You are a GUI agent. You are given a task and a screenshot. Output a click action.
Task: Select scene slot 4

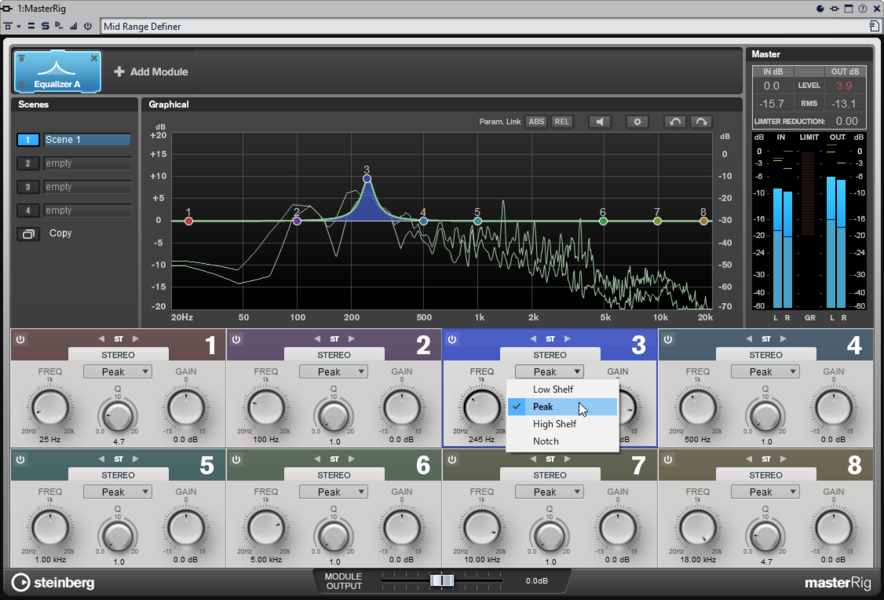(x=28, y=211)
